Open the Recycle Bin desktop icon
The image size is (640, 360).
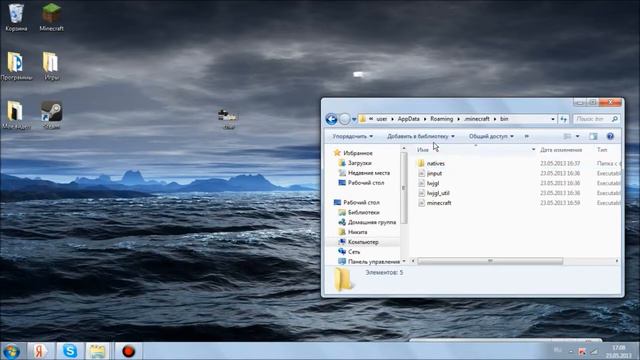pyautogui.click(x=16, y=17)
